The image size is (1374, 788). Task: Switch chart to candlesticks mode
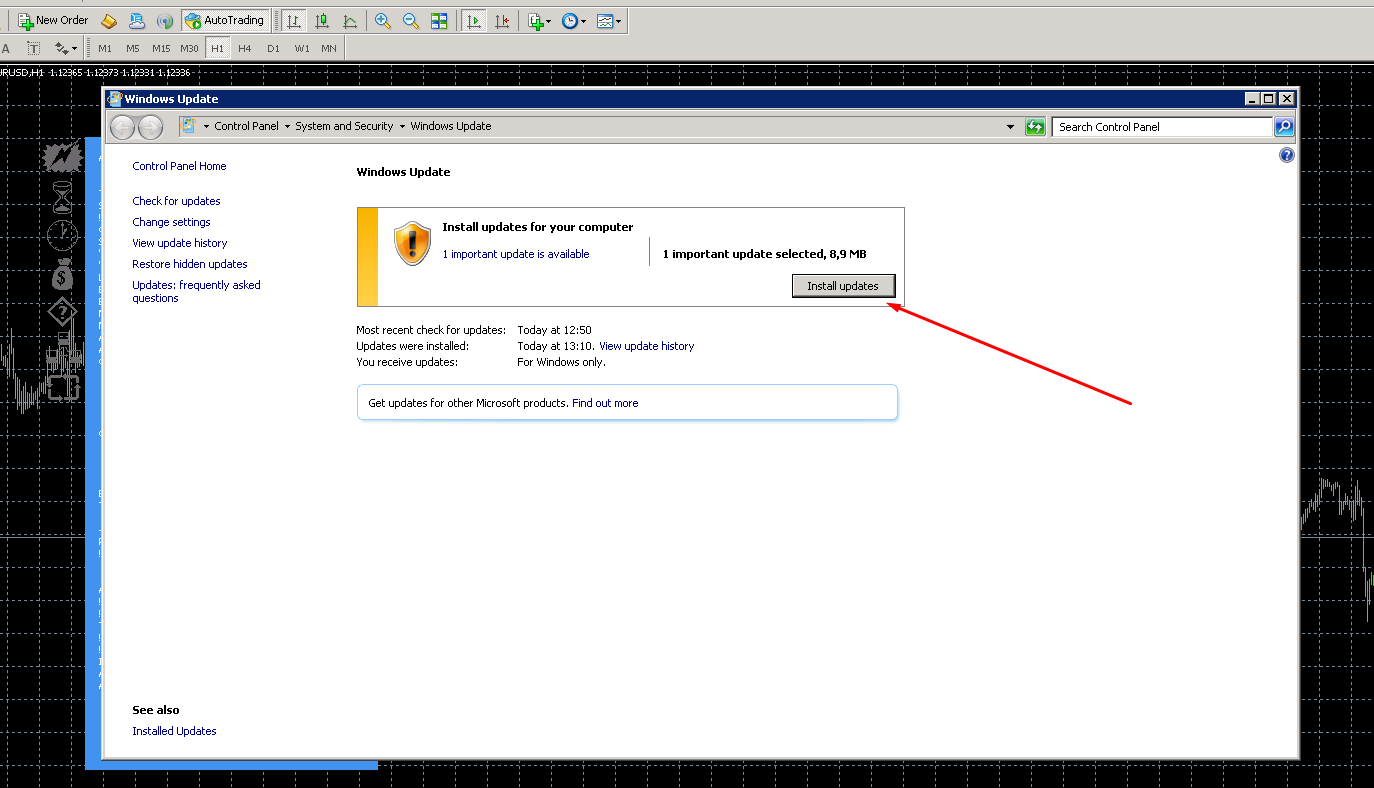click(322, 20)
